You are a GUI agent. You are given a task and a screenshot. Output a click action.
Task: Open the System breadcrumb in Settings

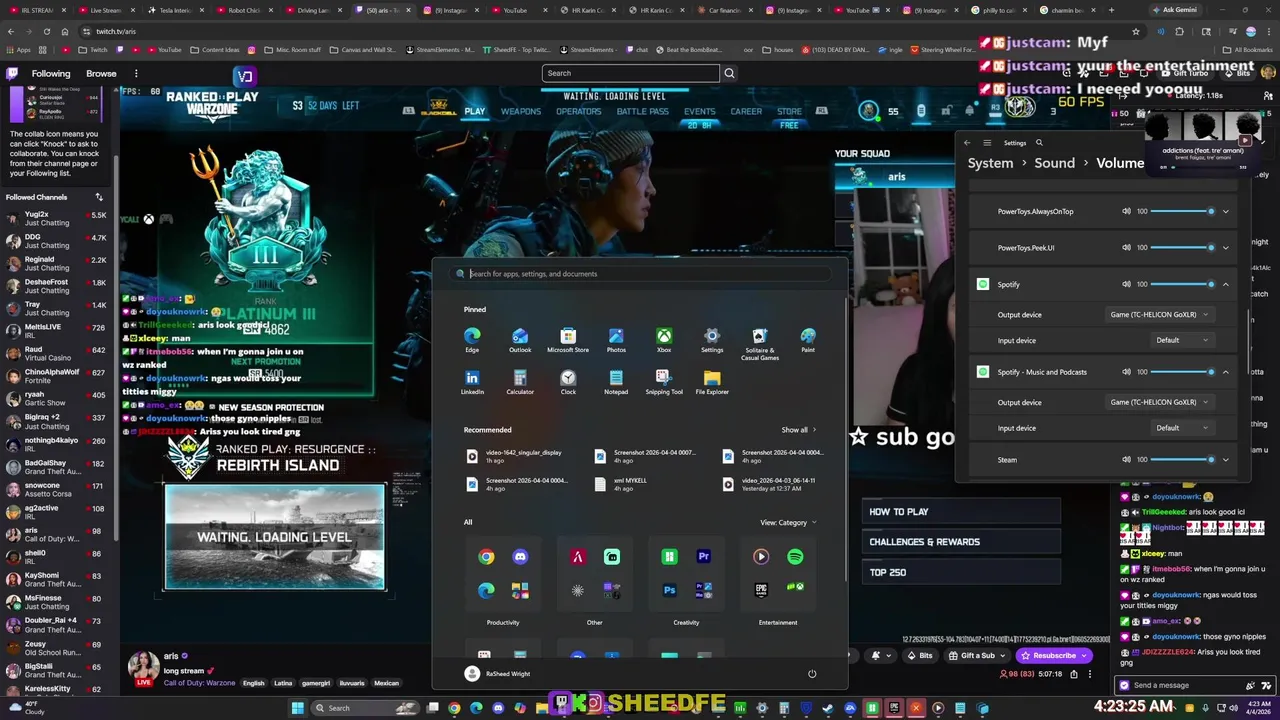tap(990, 163)
